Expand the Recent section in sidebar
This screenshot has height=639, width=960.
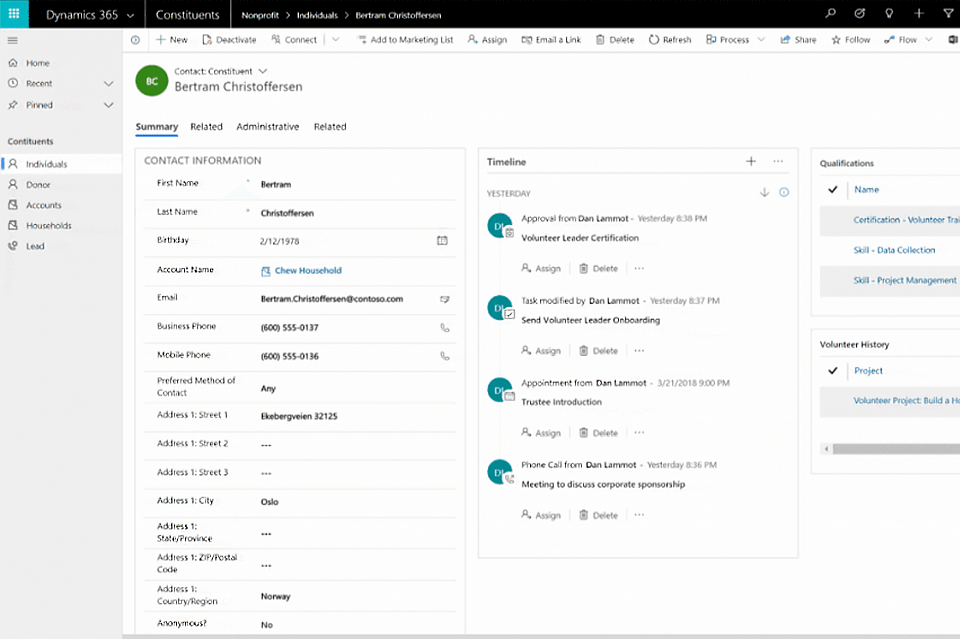click(108, 84)
